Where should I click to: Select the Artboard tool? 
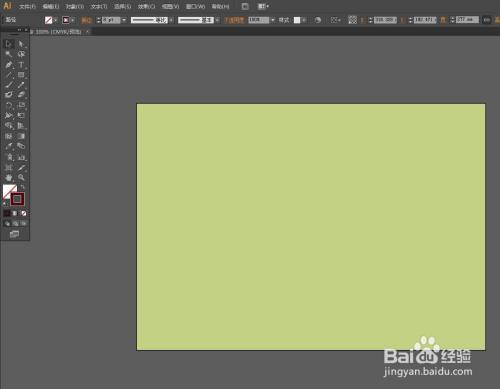8,167
